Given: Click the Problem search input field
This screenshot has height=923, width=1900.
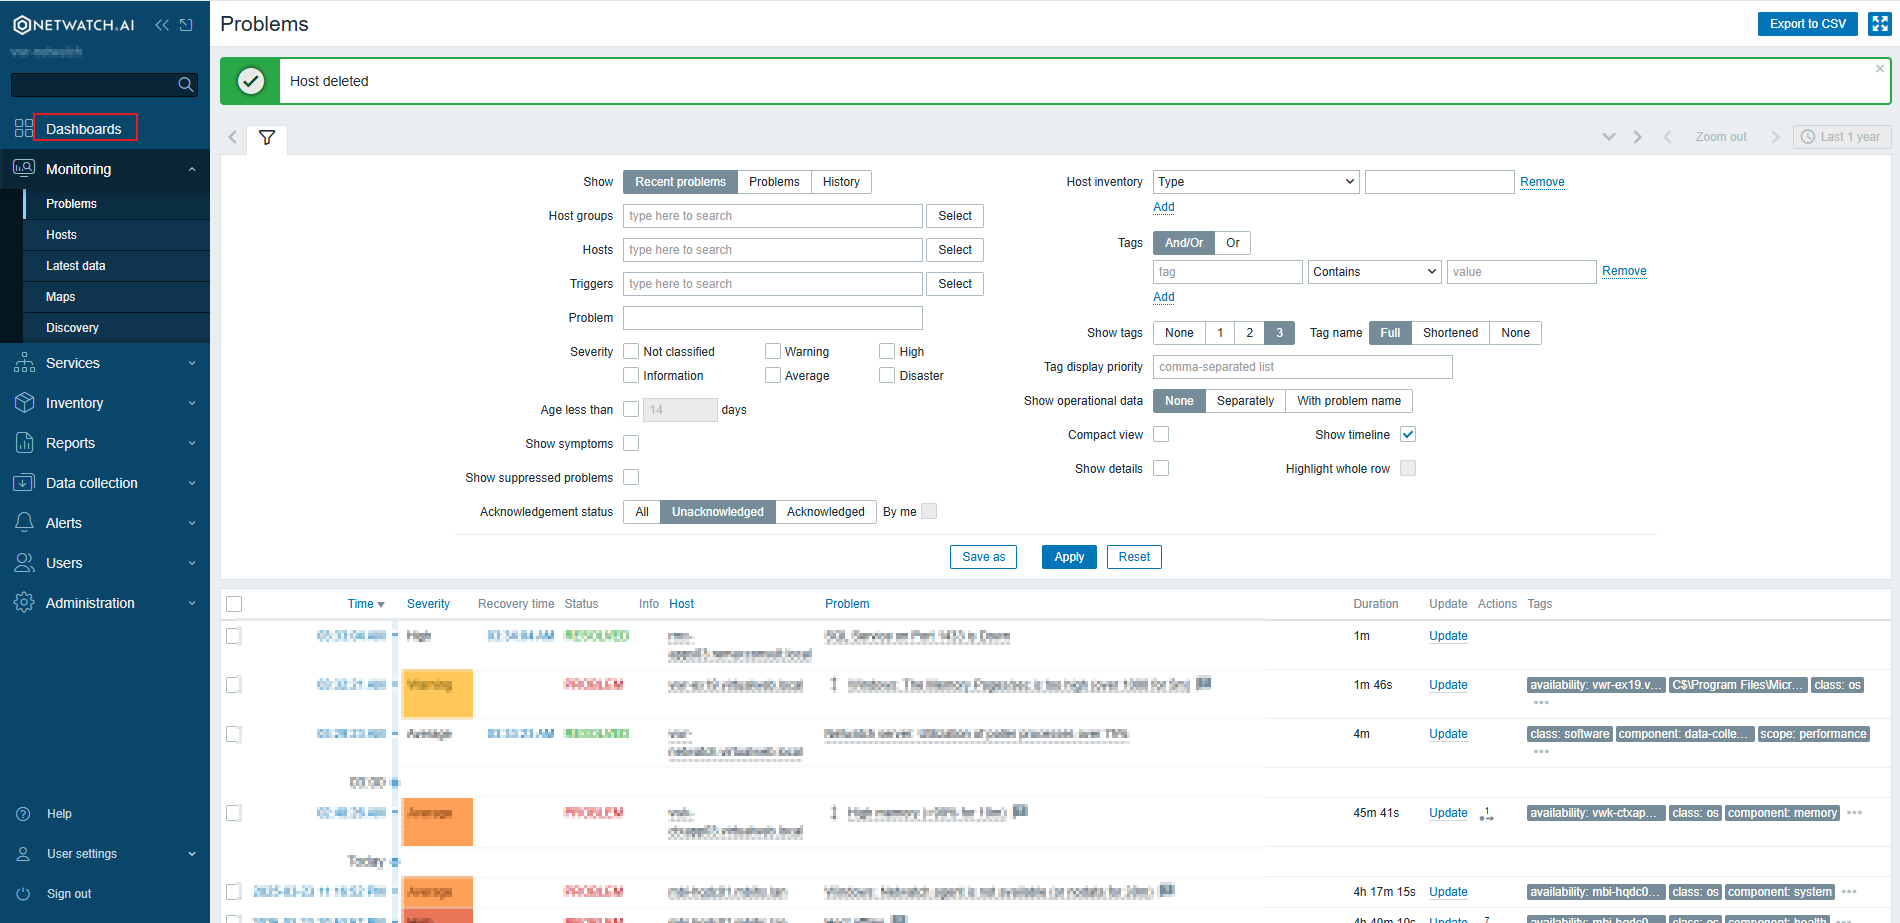Looking at the screenshot, I should point(772,317).
